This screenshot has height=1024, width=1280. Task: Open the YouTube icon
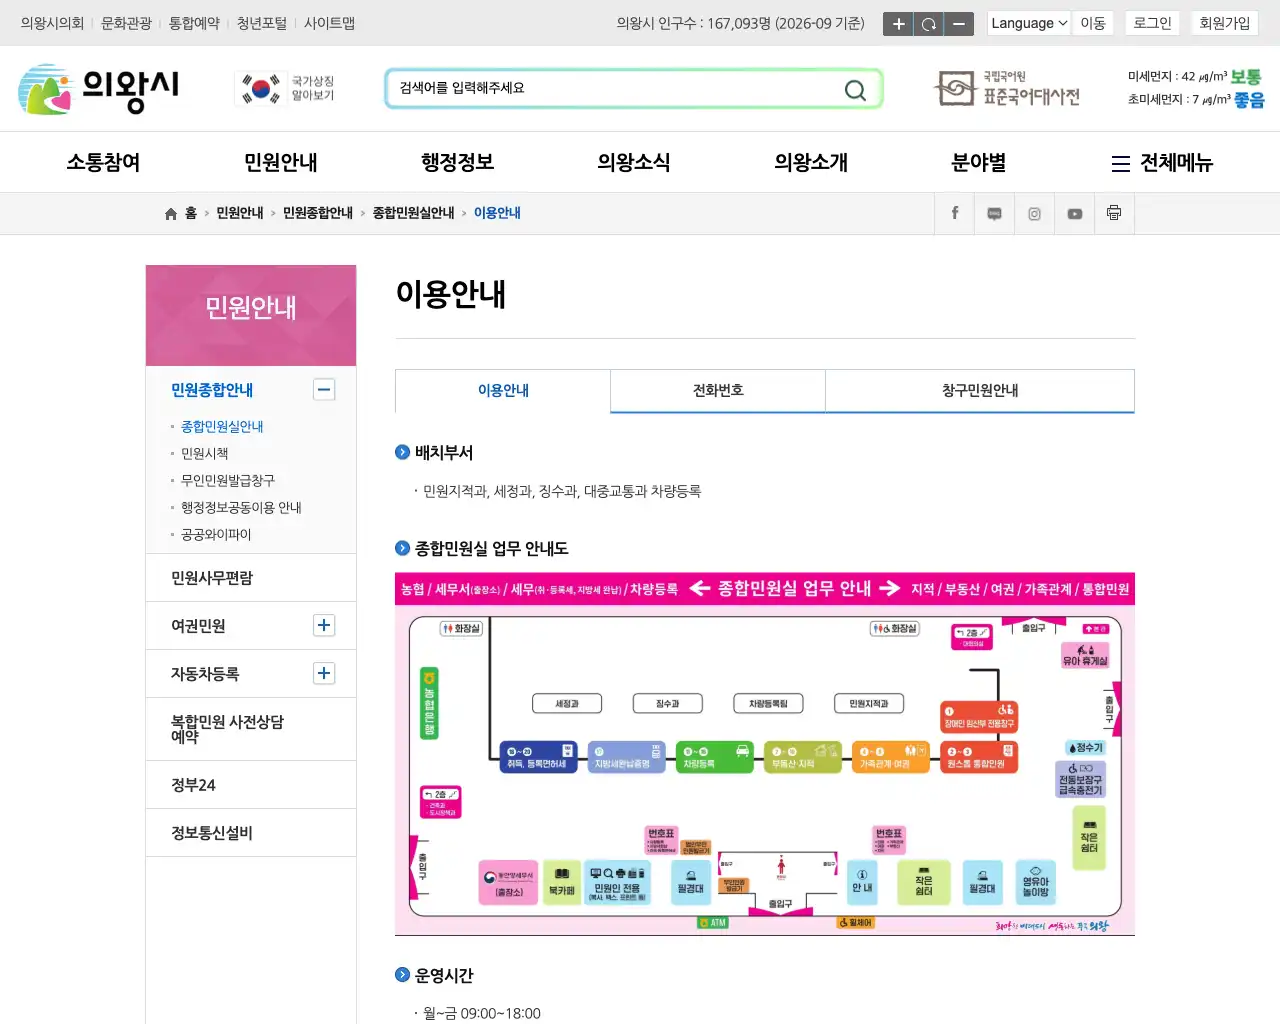(1075, 213)
